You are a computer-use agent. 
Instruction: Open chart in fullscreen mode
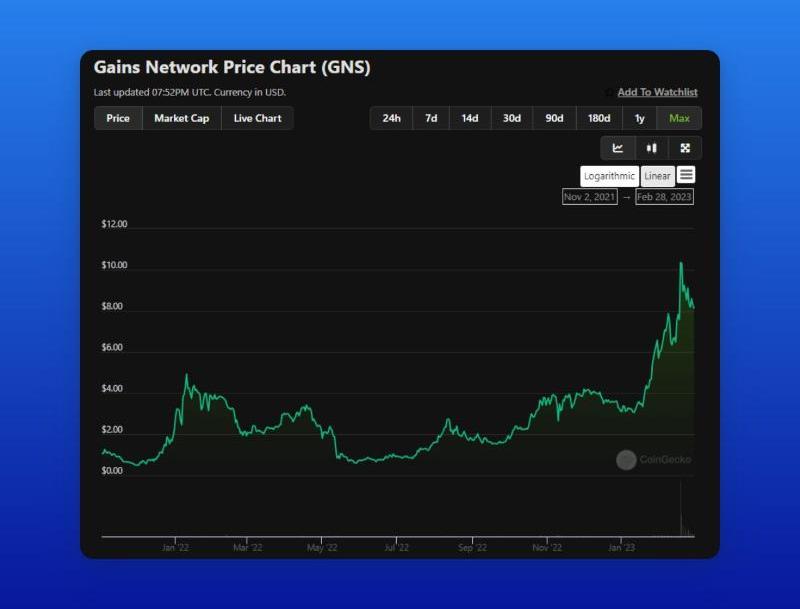[685, 148]
